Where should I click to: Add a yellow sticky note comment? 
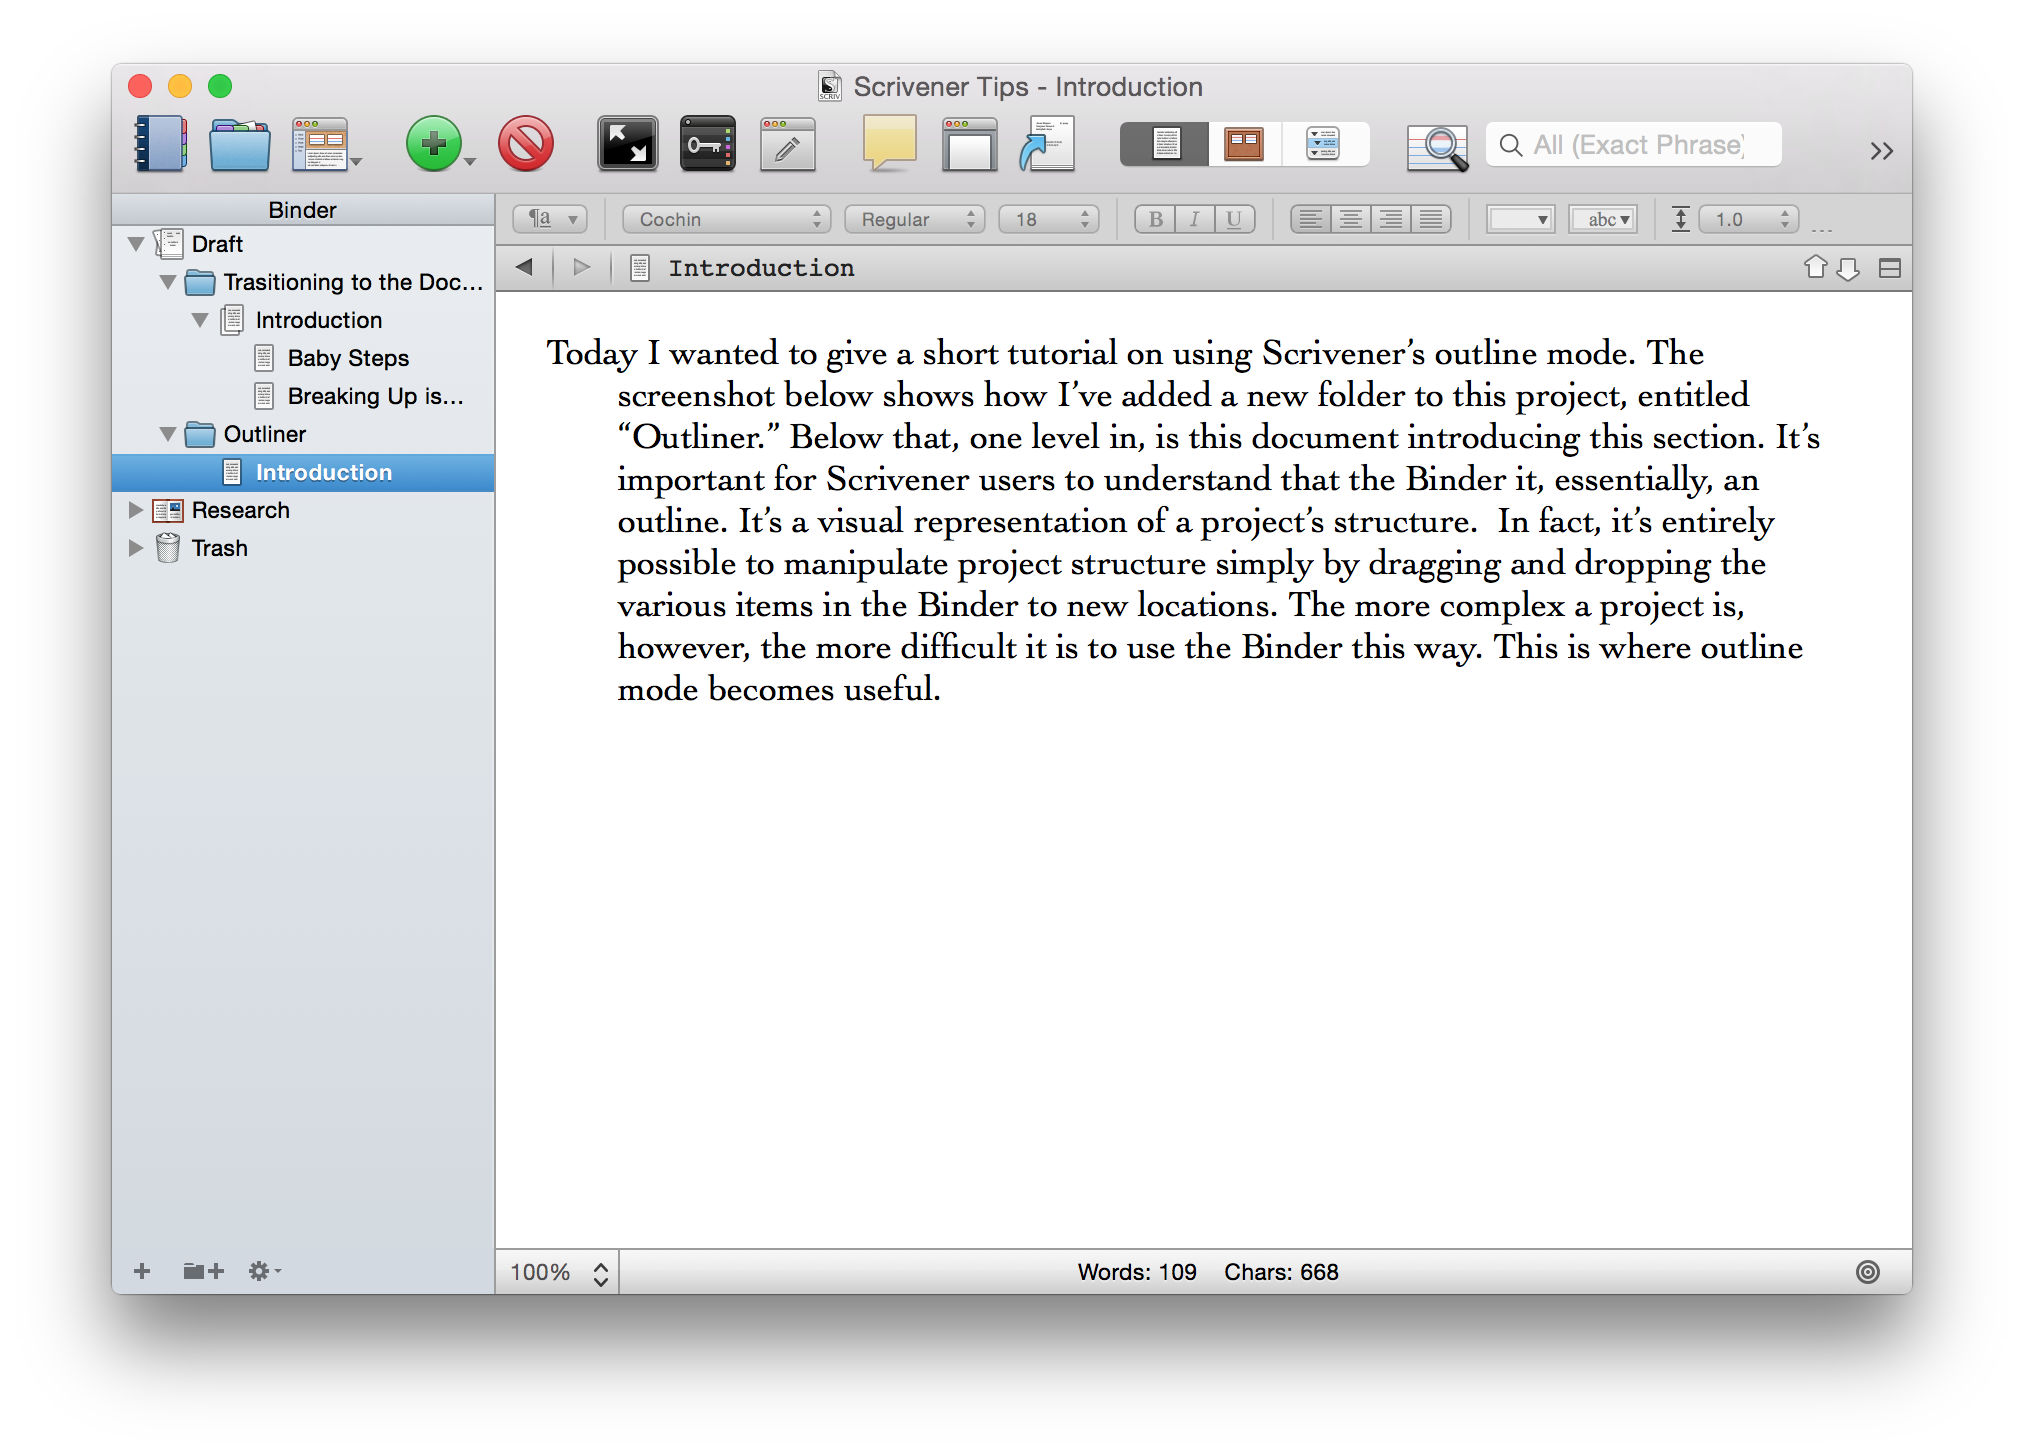coord(889,143)
